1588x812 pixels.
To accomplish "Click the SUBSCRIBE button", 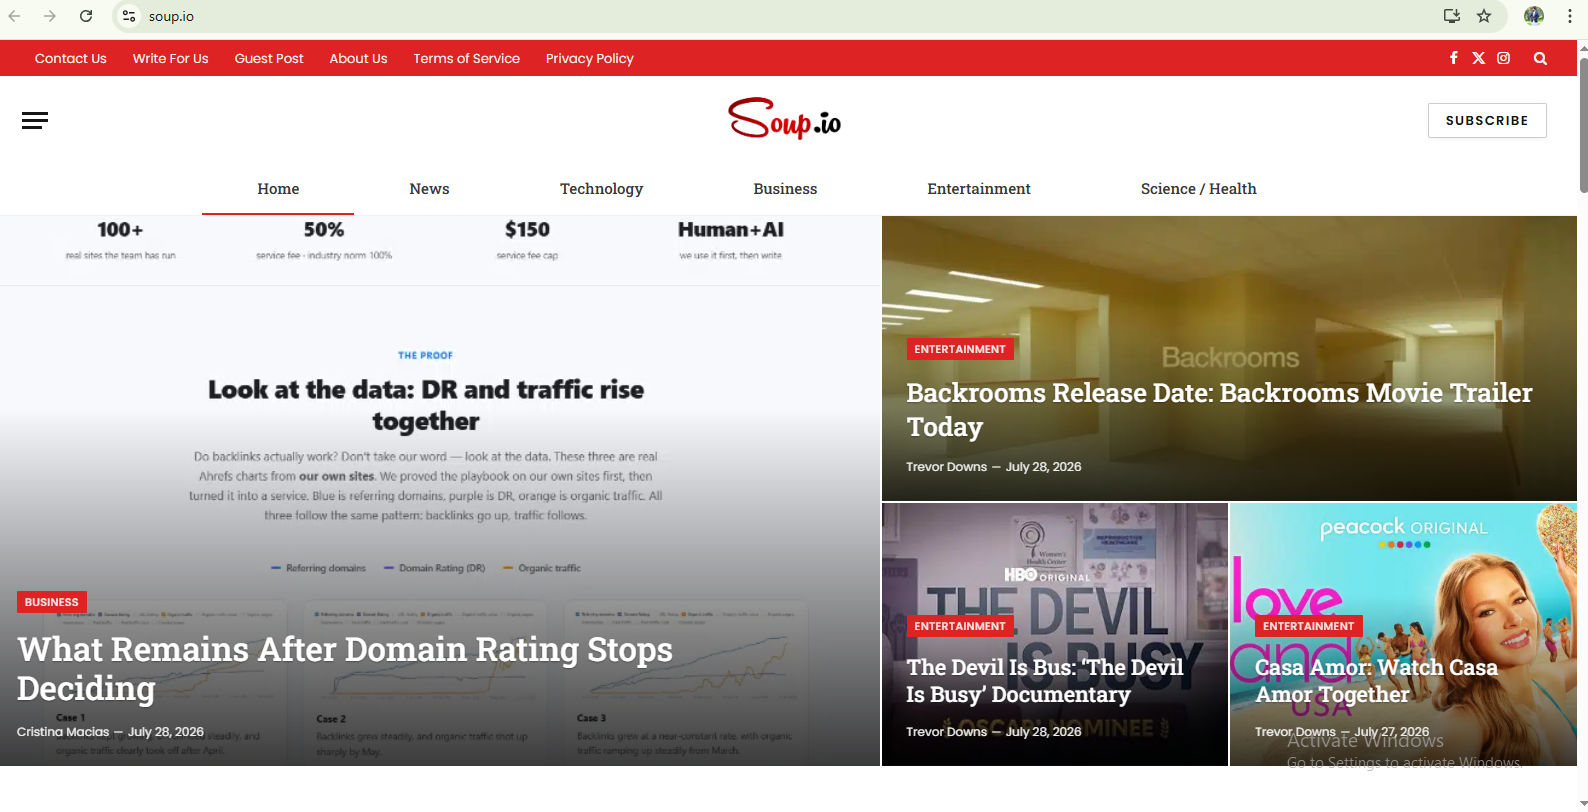I will tap(1487, 120).
